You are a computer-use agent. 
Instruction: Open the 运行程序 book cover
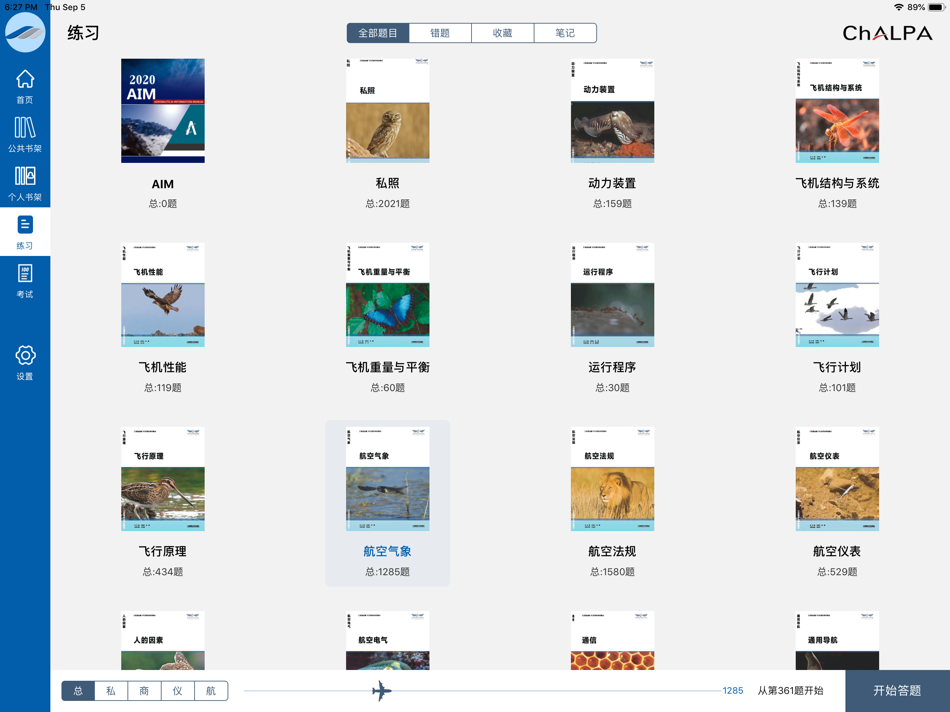613,295
